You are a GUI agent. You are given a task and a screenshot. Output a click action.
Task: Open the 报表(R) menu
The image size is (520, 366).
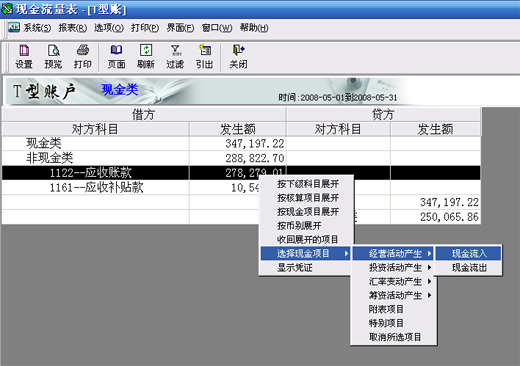(x=73, y=28)
